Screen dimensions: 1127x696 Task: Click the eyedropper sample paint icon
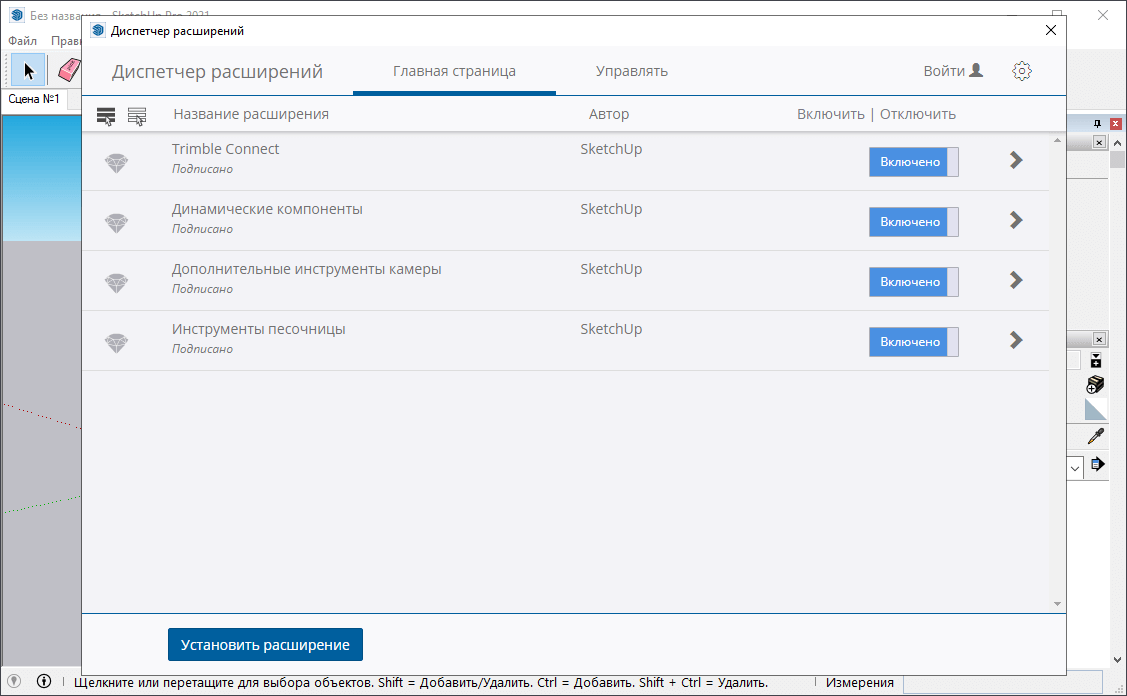click(1096, 437)
